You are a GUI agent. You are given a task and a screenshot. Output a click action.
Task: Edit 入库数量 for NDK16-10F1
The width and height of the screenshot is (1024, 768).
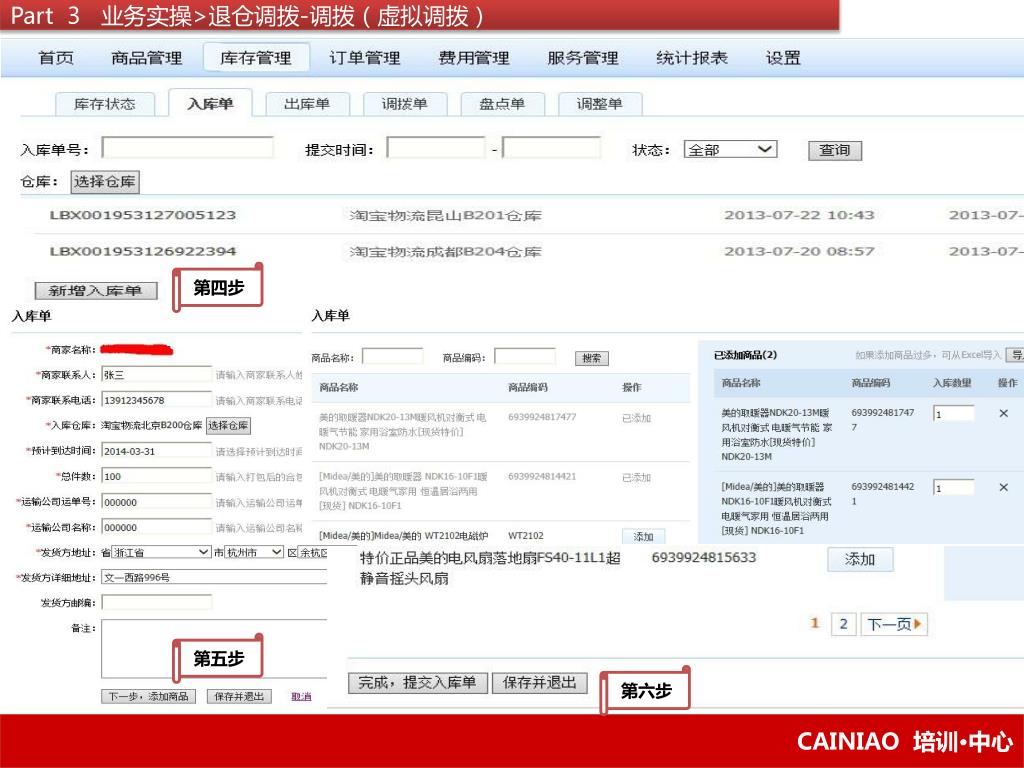click(x=953, y=488)
